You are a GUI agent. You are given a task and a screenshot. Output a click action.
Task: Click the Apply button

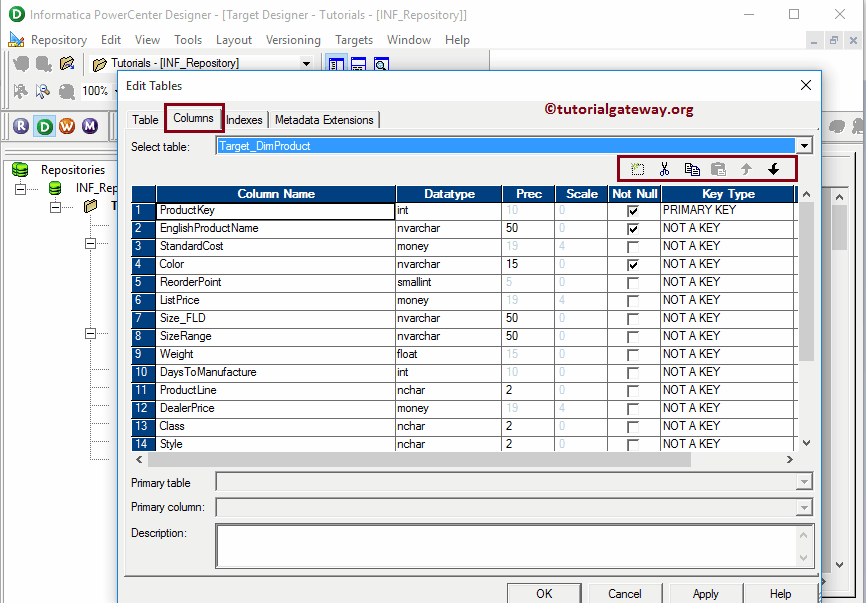click(706, 593)
